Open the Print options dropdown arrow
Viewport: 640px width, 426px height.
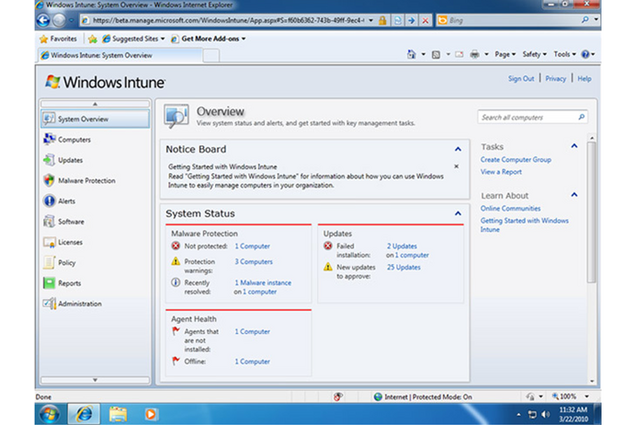click(487, 54)
